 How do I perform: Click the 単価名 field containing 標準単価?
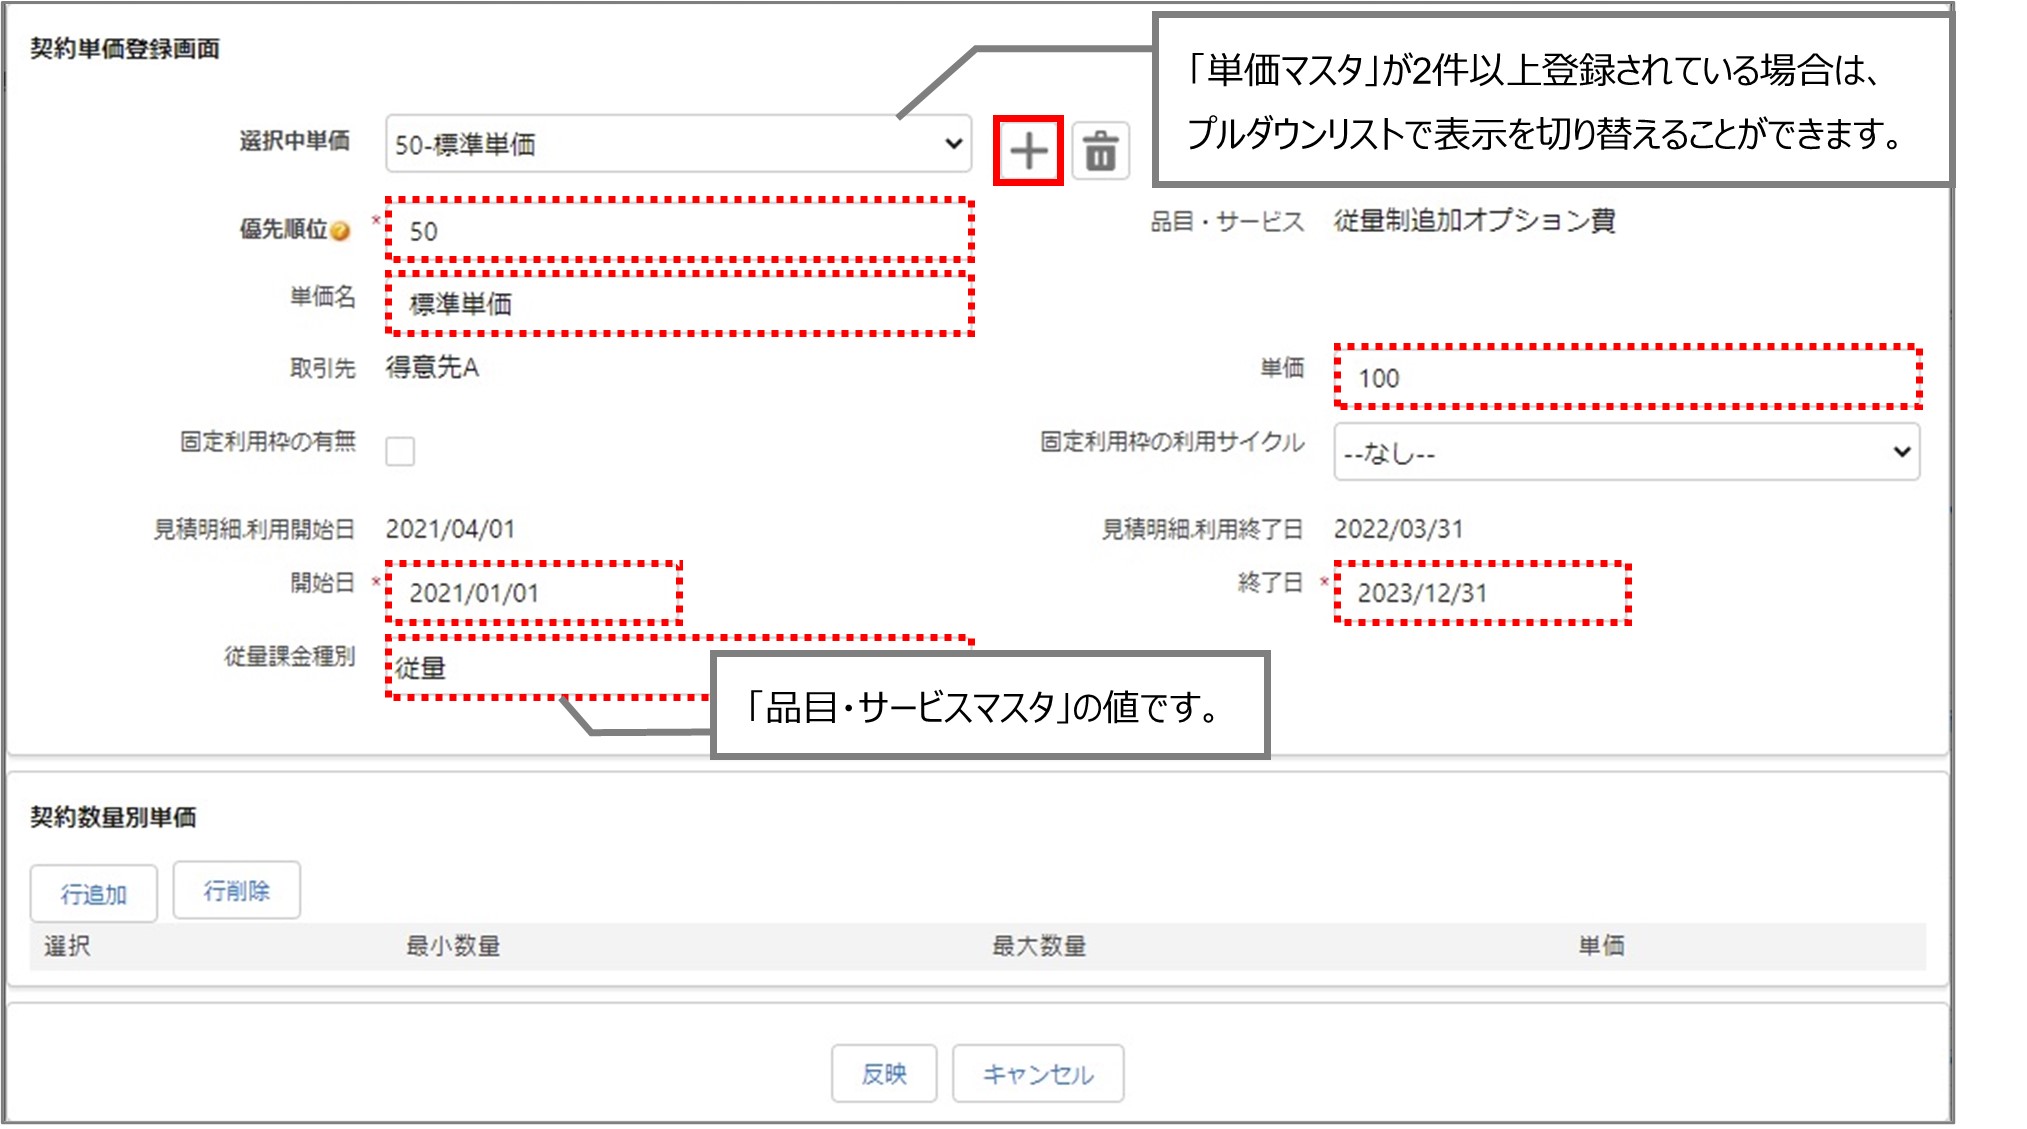[x=680, y=303]
